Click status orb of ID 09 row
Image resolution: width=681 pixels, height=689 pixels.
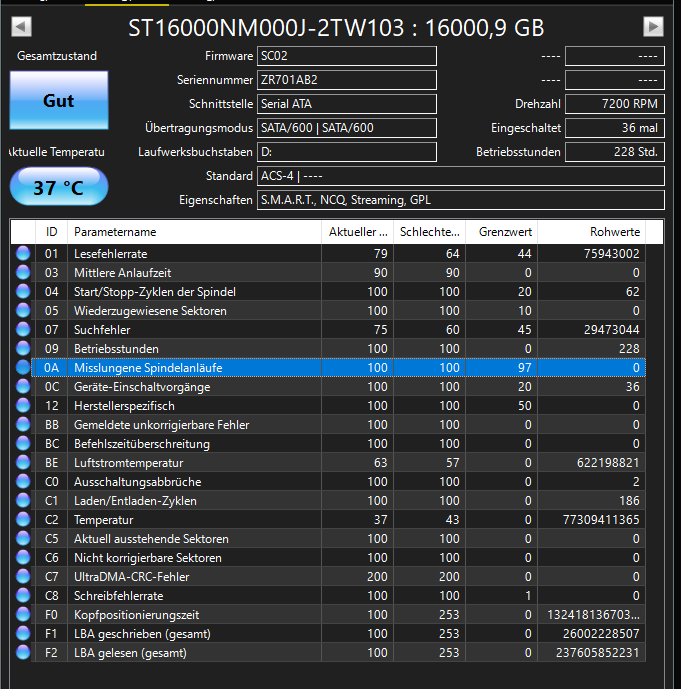coord(23,348)
